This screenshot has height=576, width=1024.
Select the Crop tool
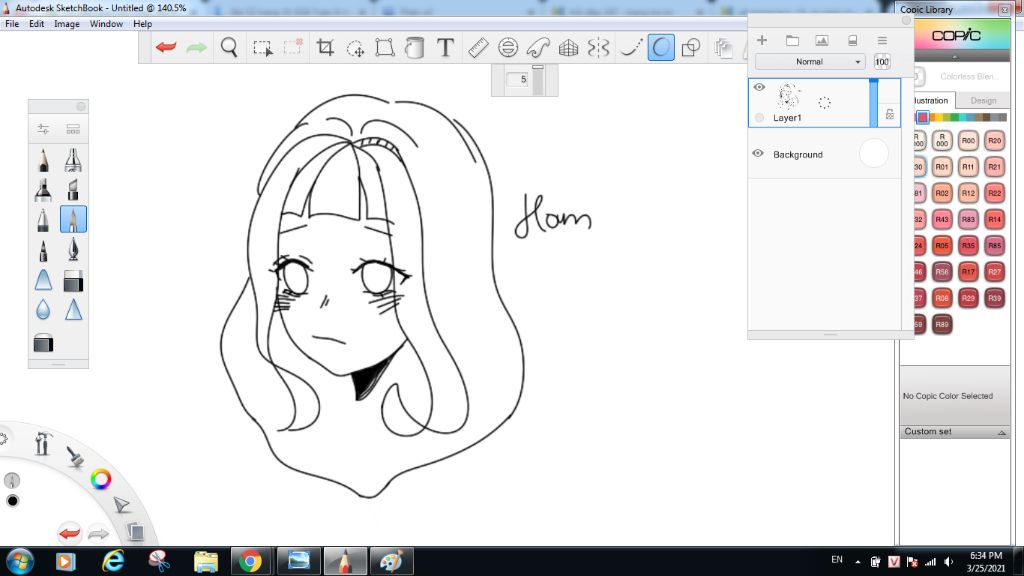click(325, 47)
